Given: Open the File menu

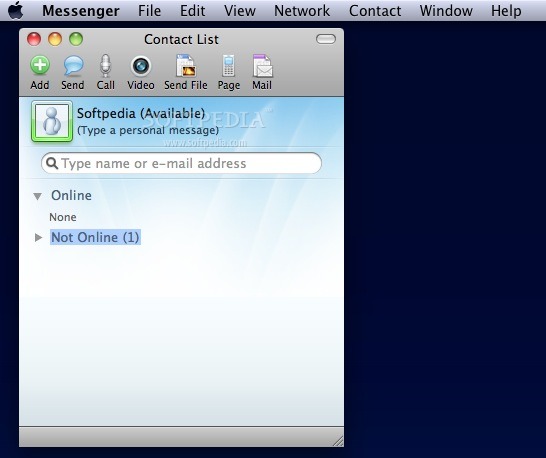Looking at the screenshot, I should pyautogui.click(x=149, y=11).
